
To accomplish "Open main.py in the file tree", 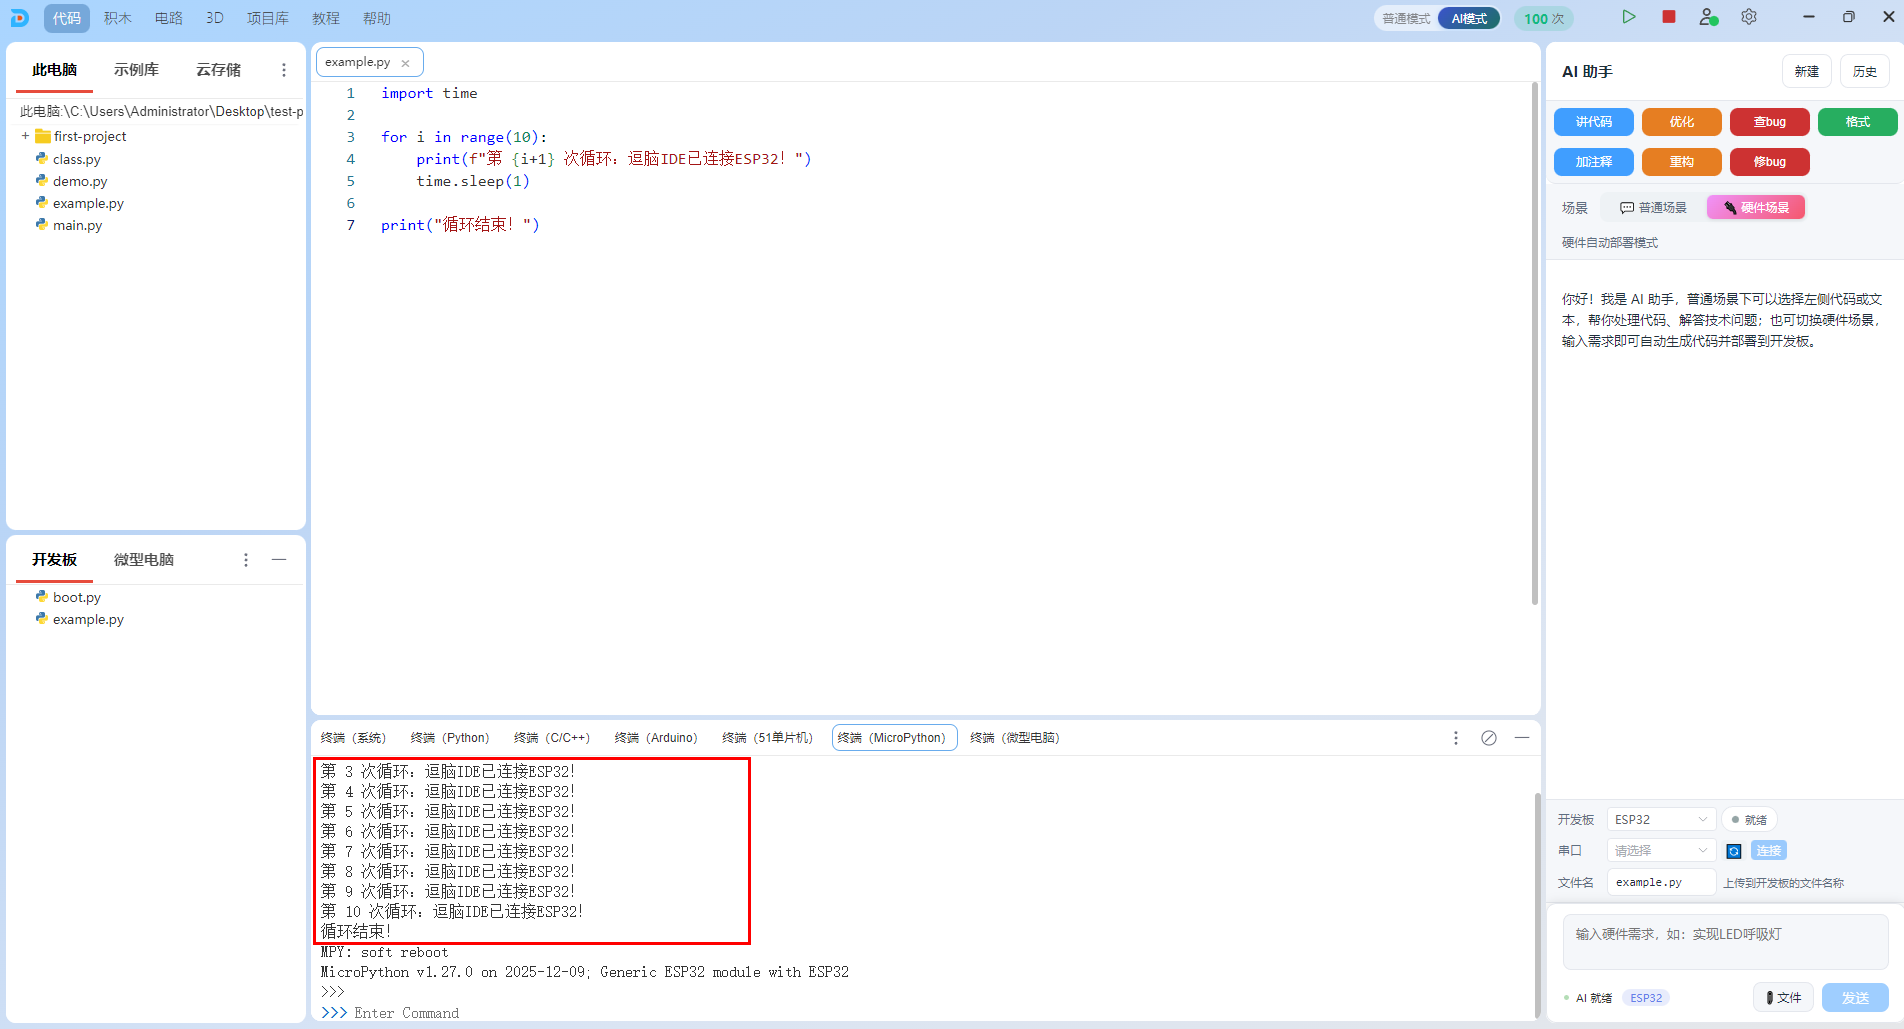I will click(77, 225).
